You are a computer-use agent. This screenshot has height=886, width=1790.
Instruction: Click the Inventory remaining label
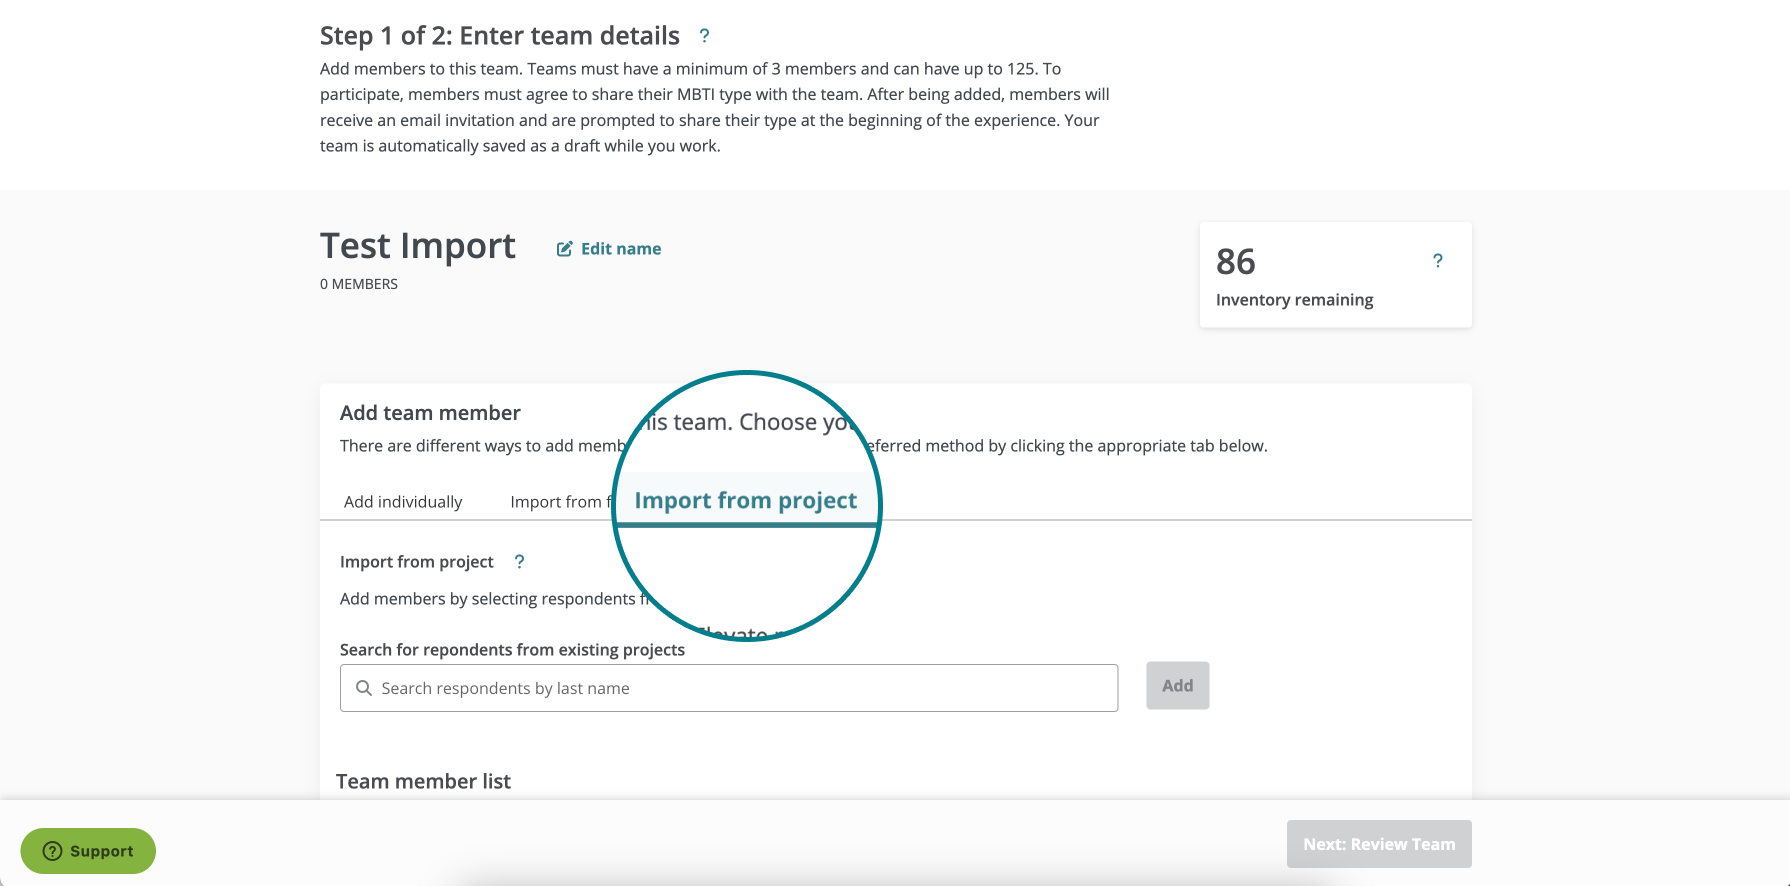click(1295, 300)
